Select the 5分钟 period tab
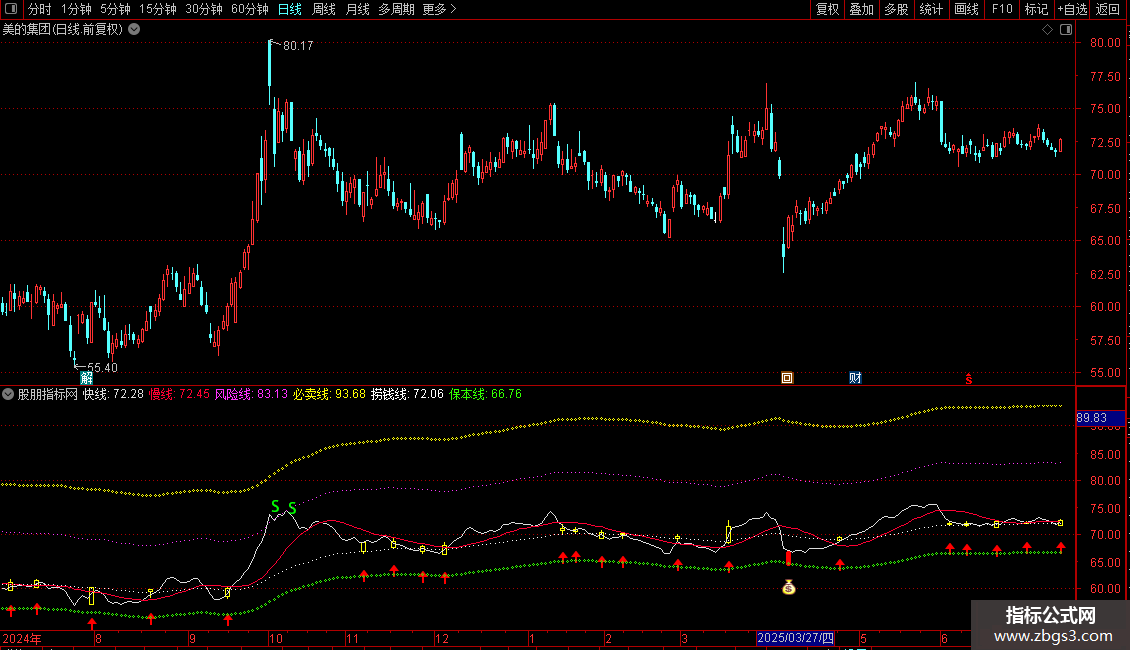This screenshot has height=650, width=1130. coord(115,9)
